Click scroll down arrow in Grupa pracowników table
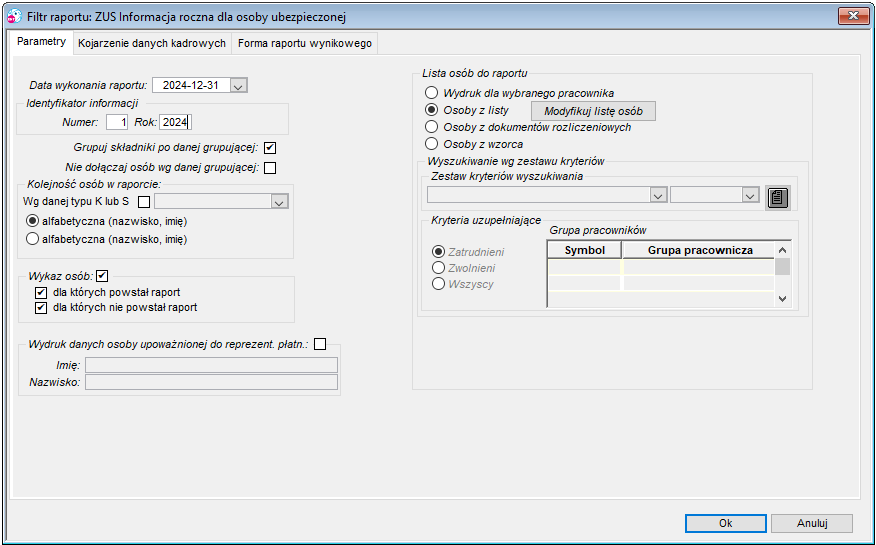The height and width of the screenshot is (545, 876). point(782,299)
